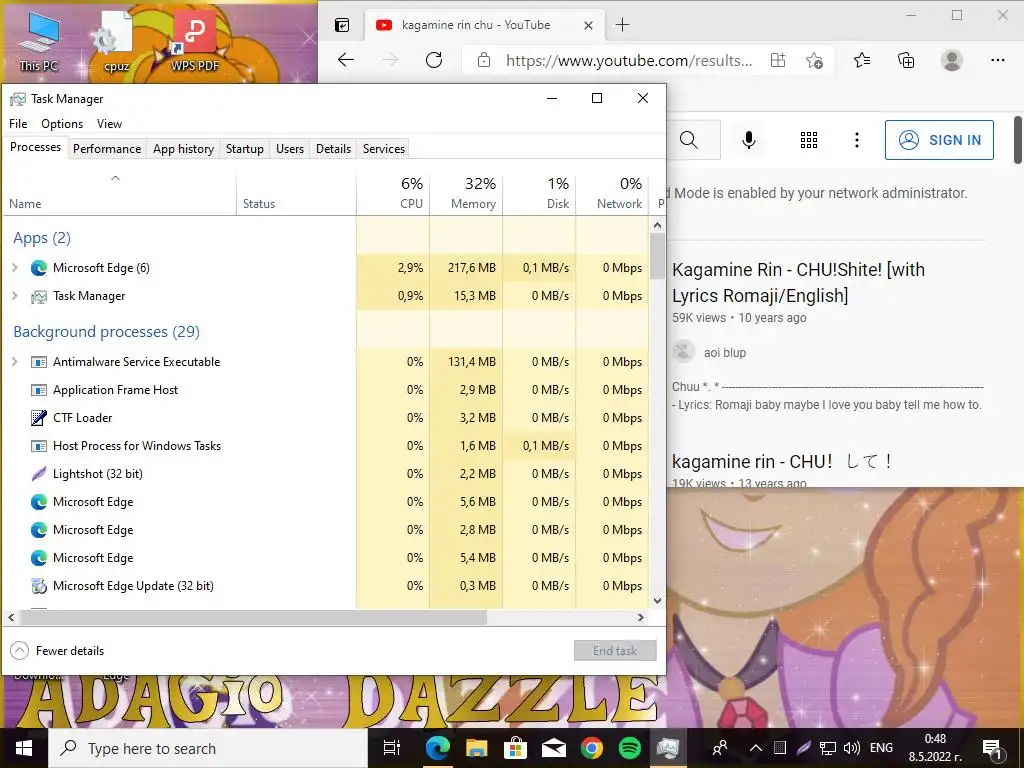Open Edge Favorites list icon

(x=862, y=61)
